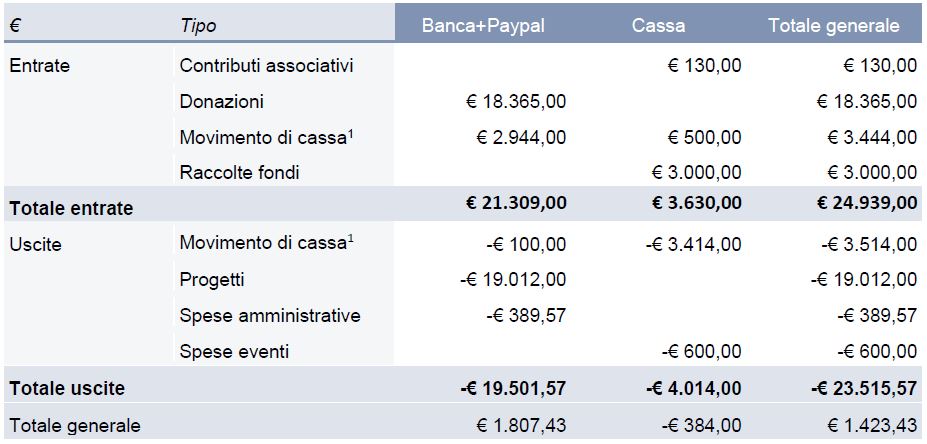The image size is (927, 444).
Task: Click the Spese amministrative row label
Action: pyautogui.click(x=270, y=315)
